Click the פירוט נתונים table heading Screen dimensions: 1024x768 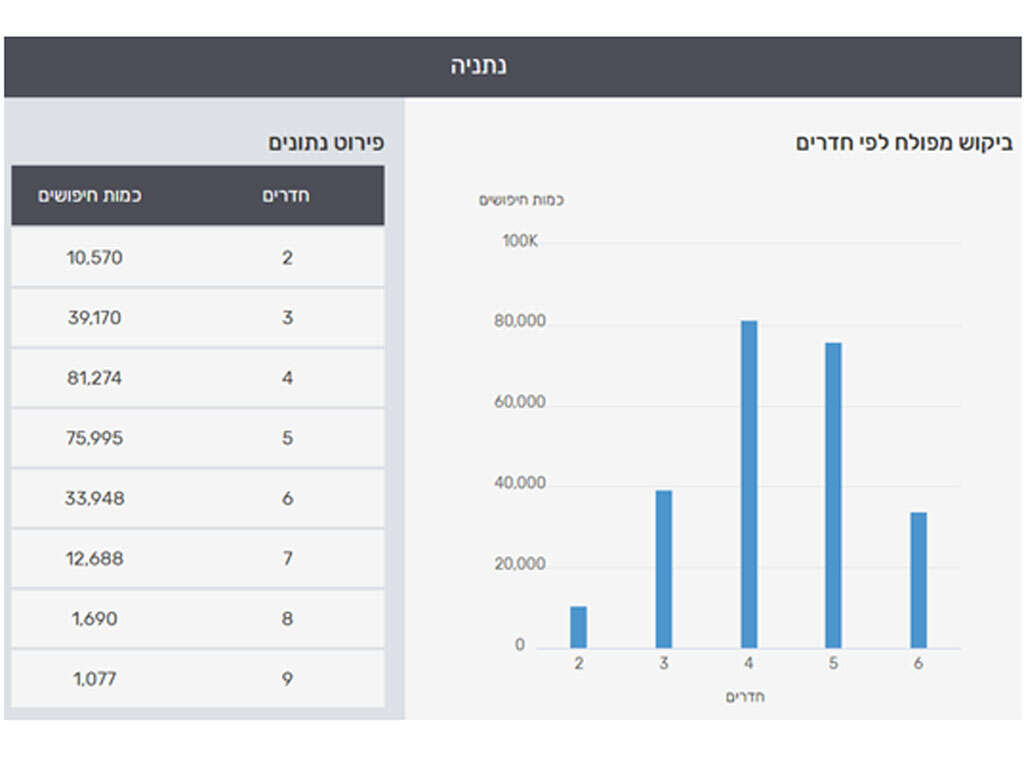coord(326,143)
